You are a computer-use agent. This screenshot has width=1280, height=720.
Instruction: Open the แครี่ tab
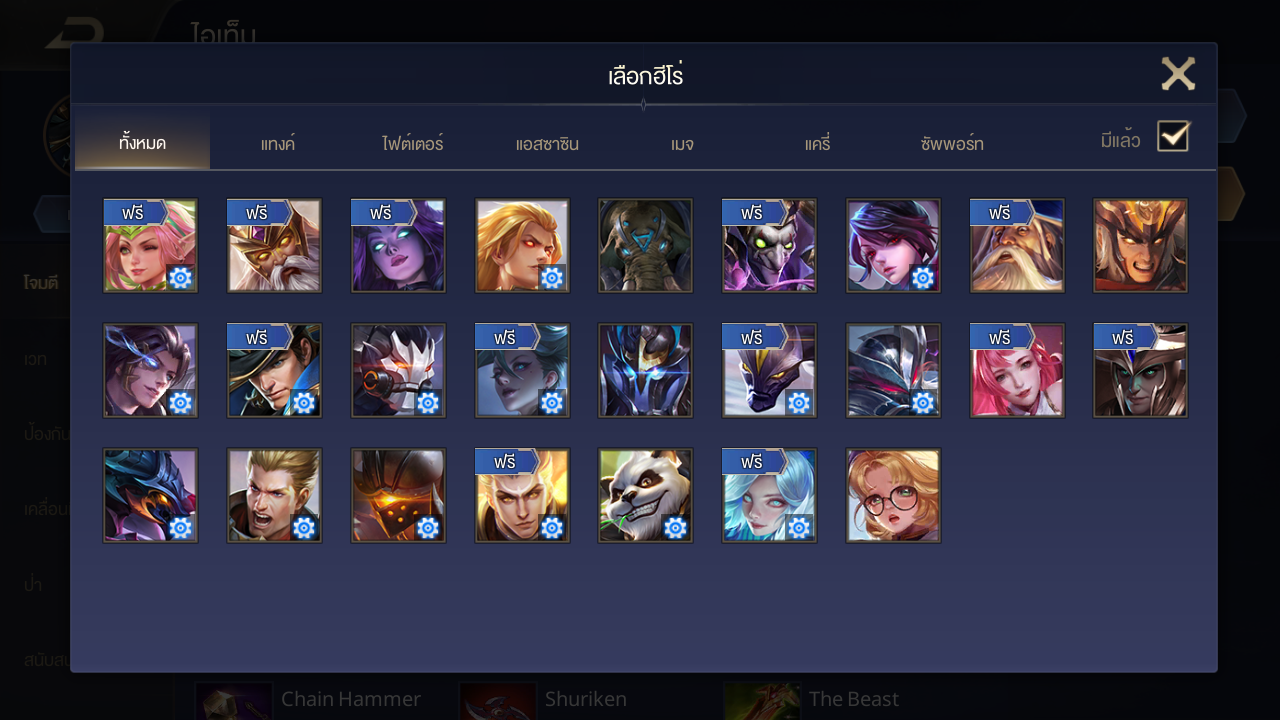click(x=817, y=143)
